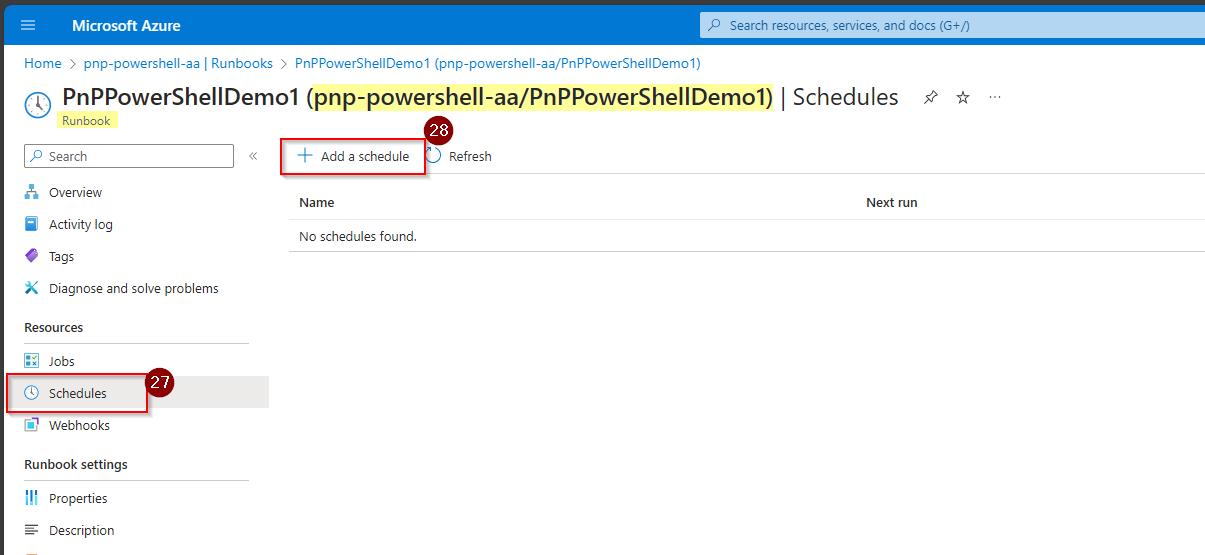The image size is (1205, 555).
Task: Sort by the Name column header
Action: click(x=317, y=202)
